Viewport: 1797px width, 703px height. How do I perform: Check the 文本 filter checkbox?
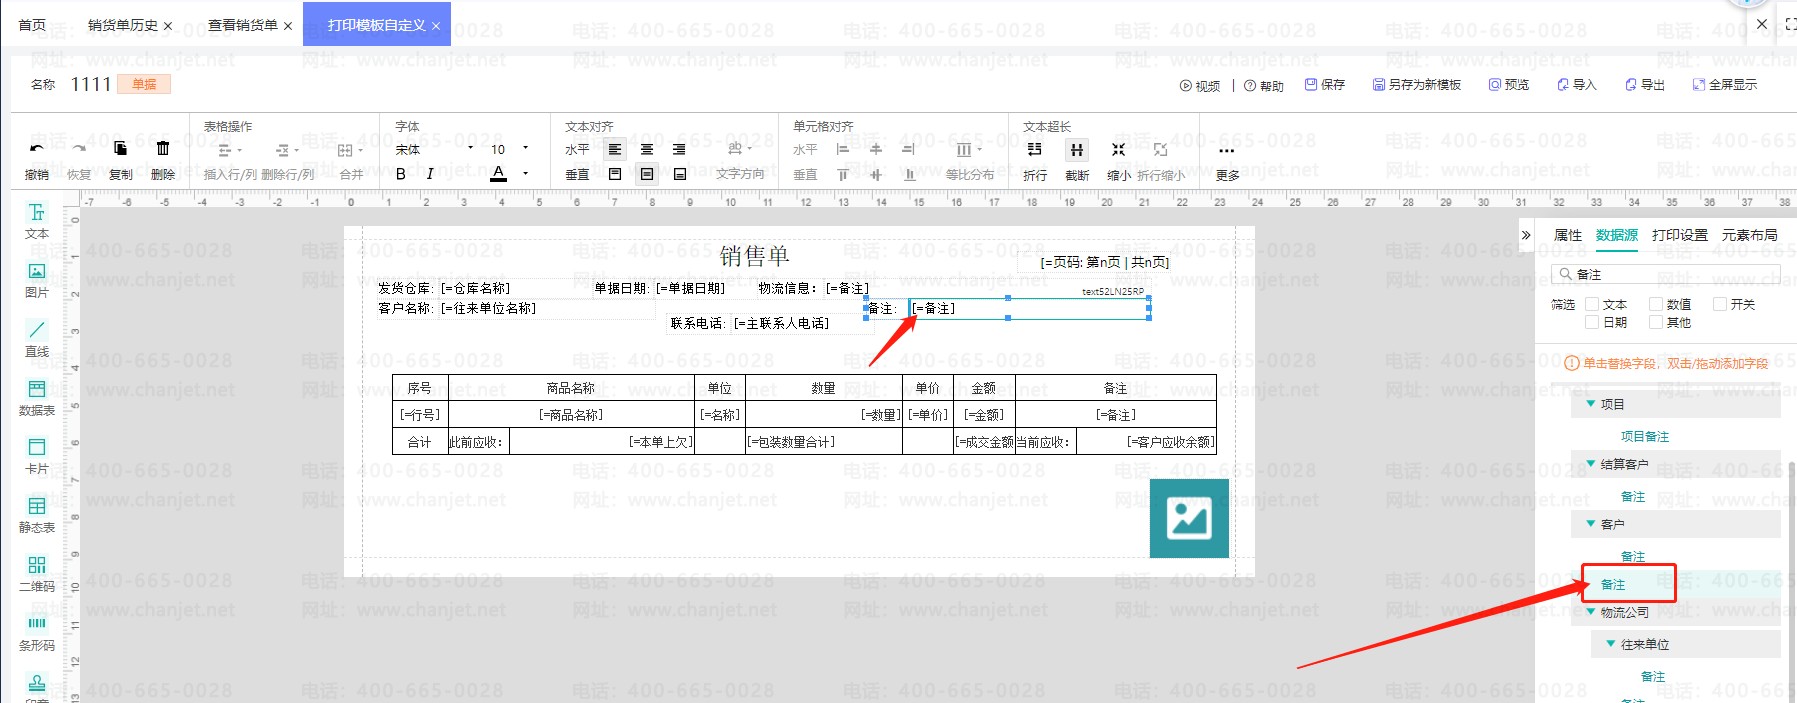[x=1592, y=304]
